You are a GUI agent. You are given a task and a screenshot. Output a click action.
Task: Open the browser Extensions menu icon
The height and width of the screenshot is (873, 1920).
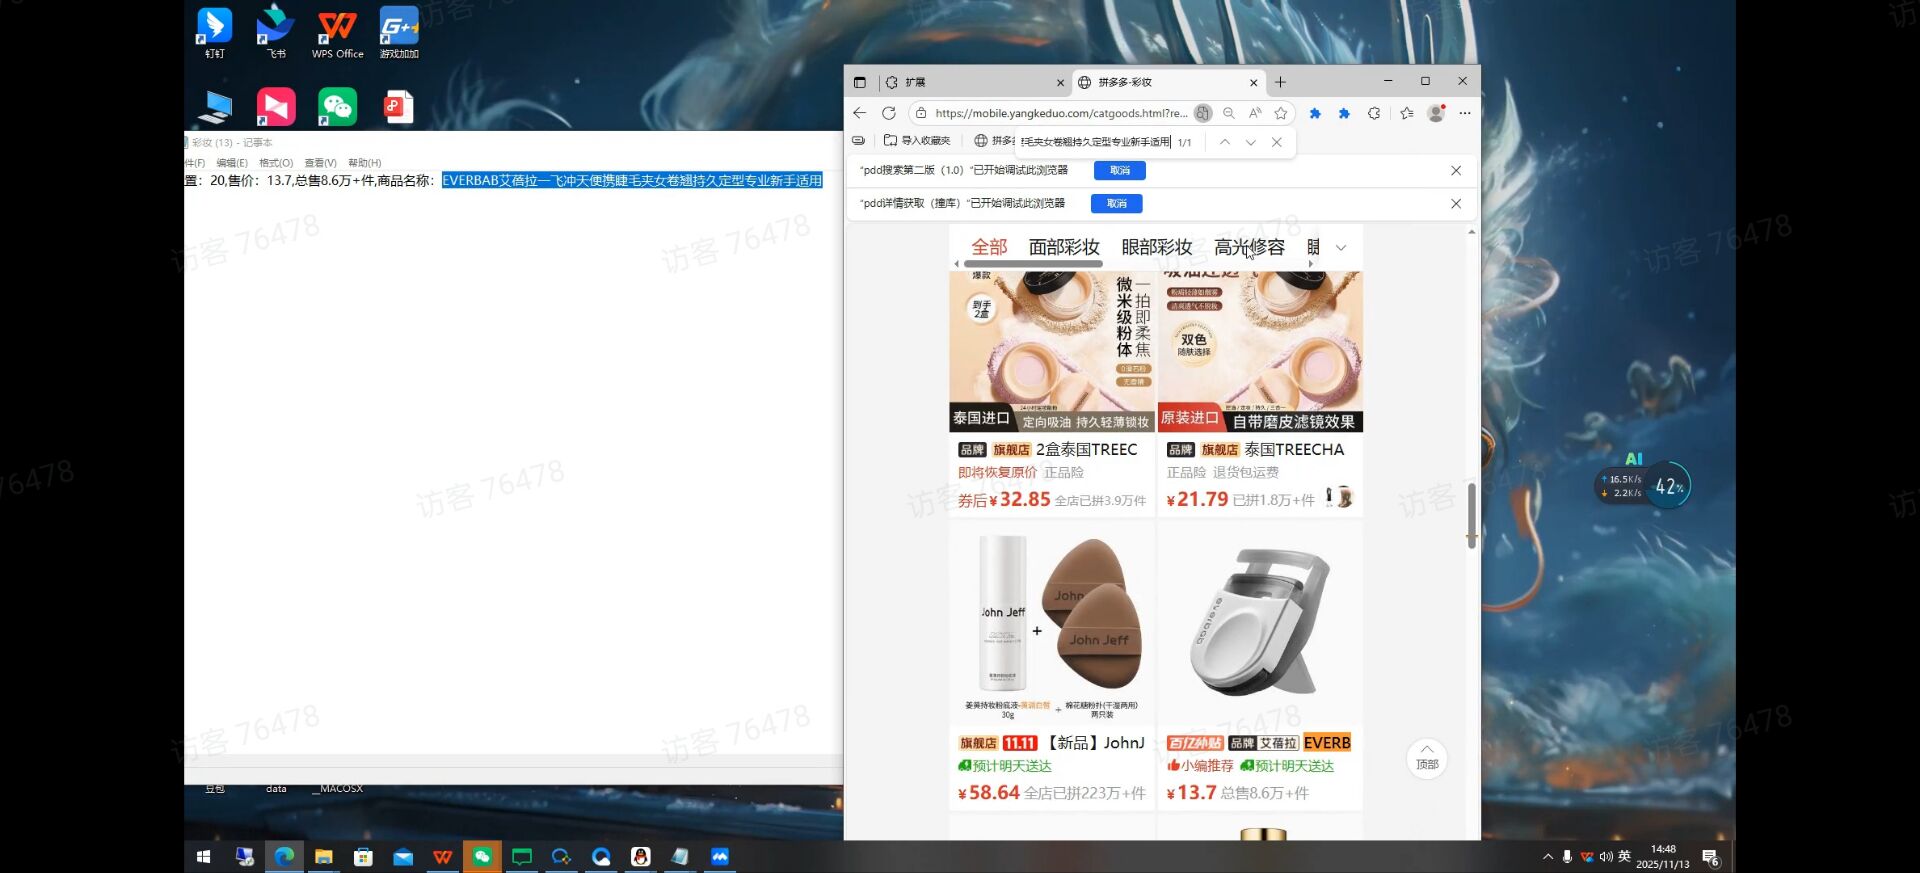pyautogui.click(x=1374, y=113)
